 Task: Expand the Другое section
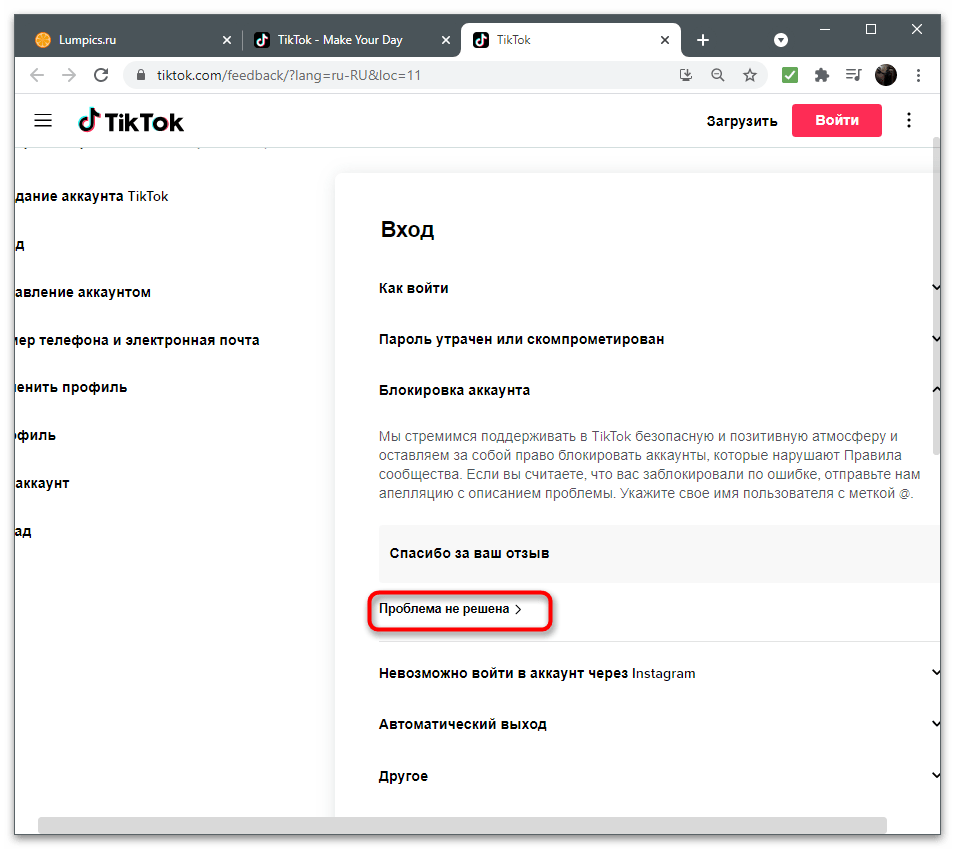(658, 776)
